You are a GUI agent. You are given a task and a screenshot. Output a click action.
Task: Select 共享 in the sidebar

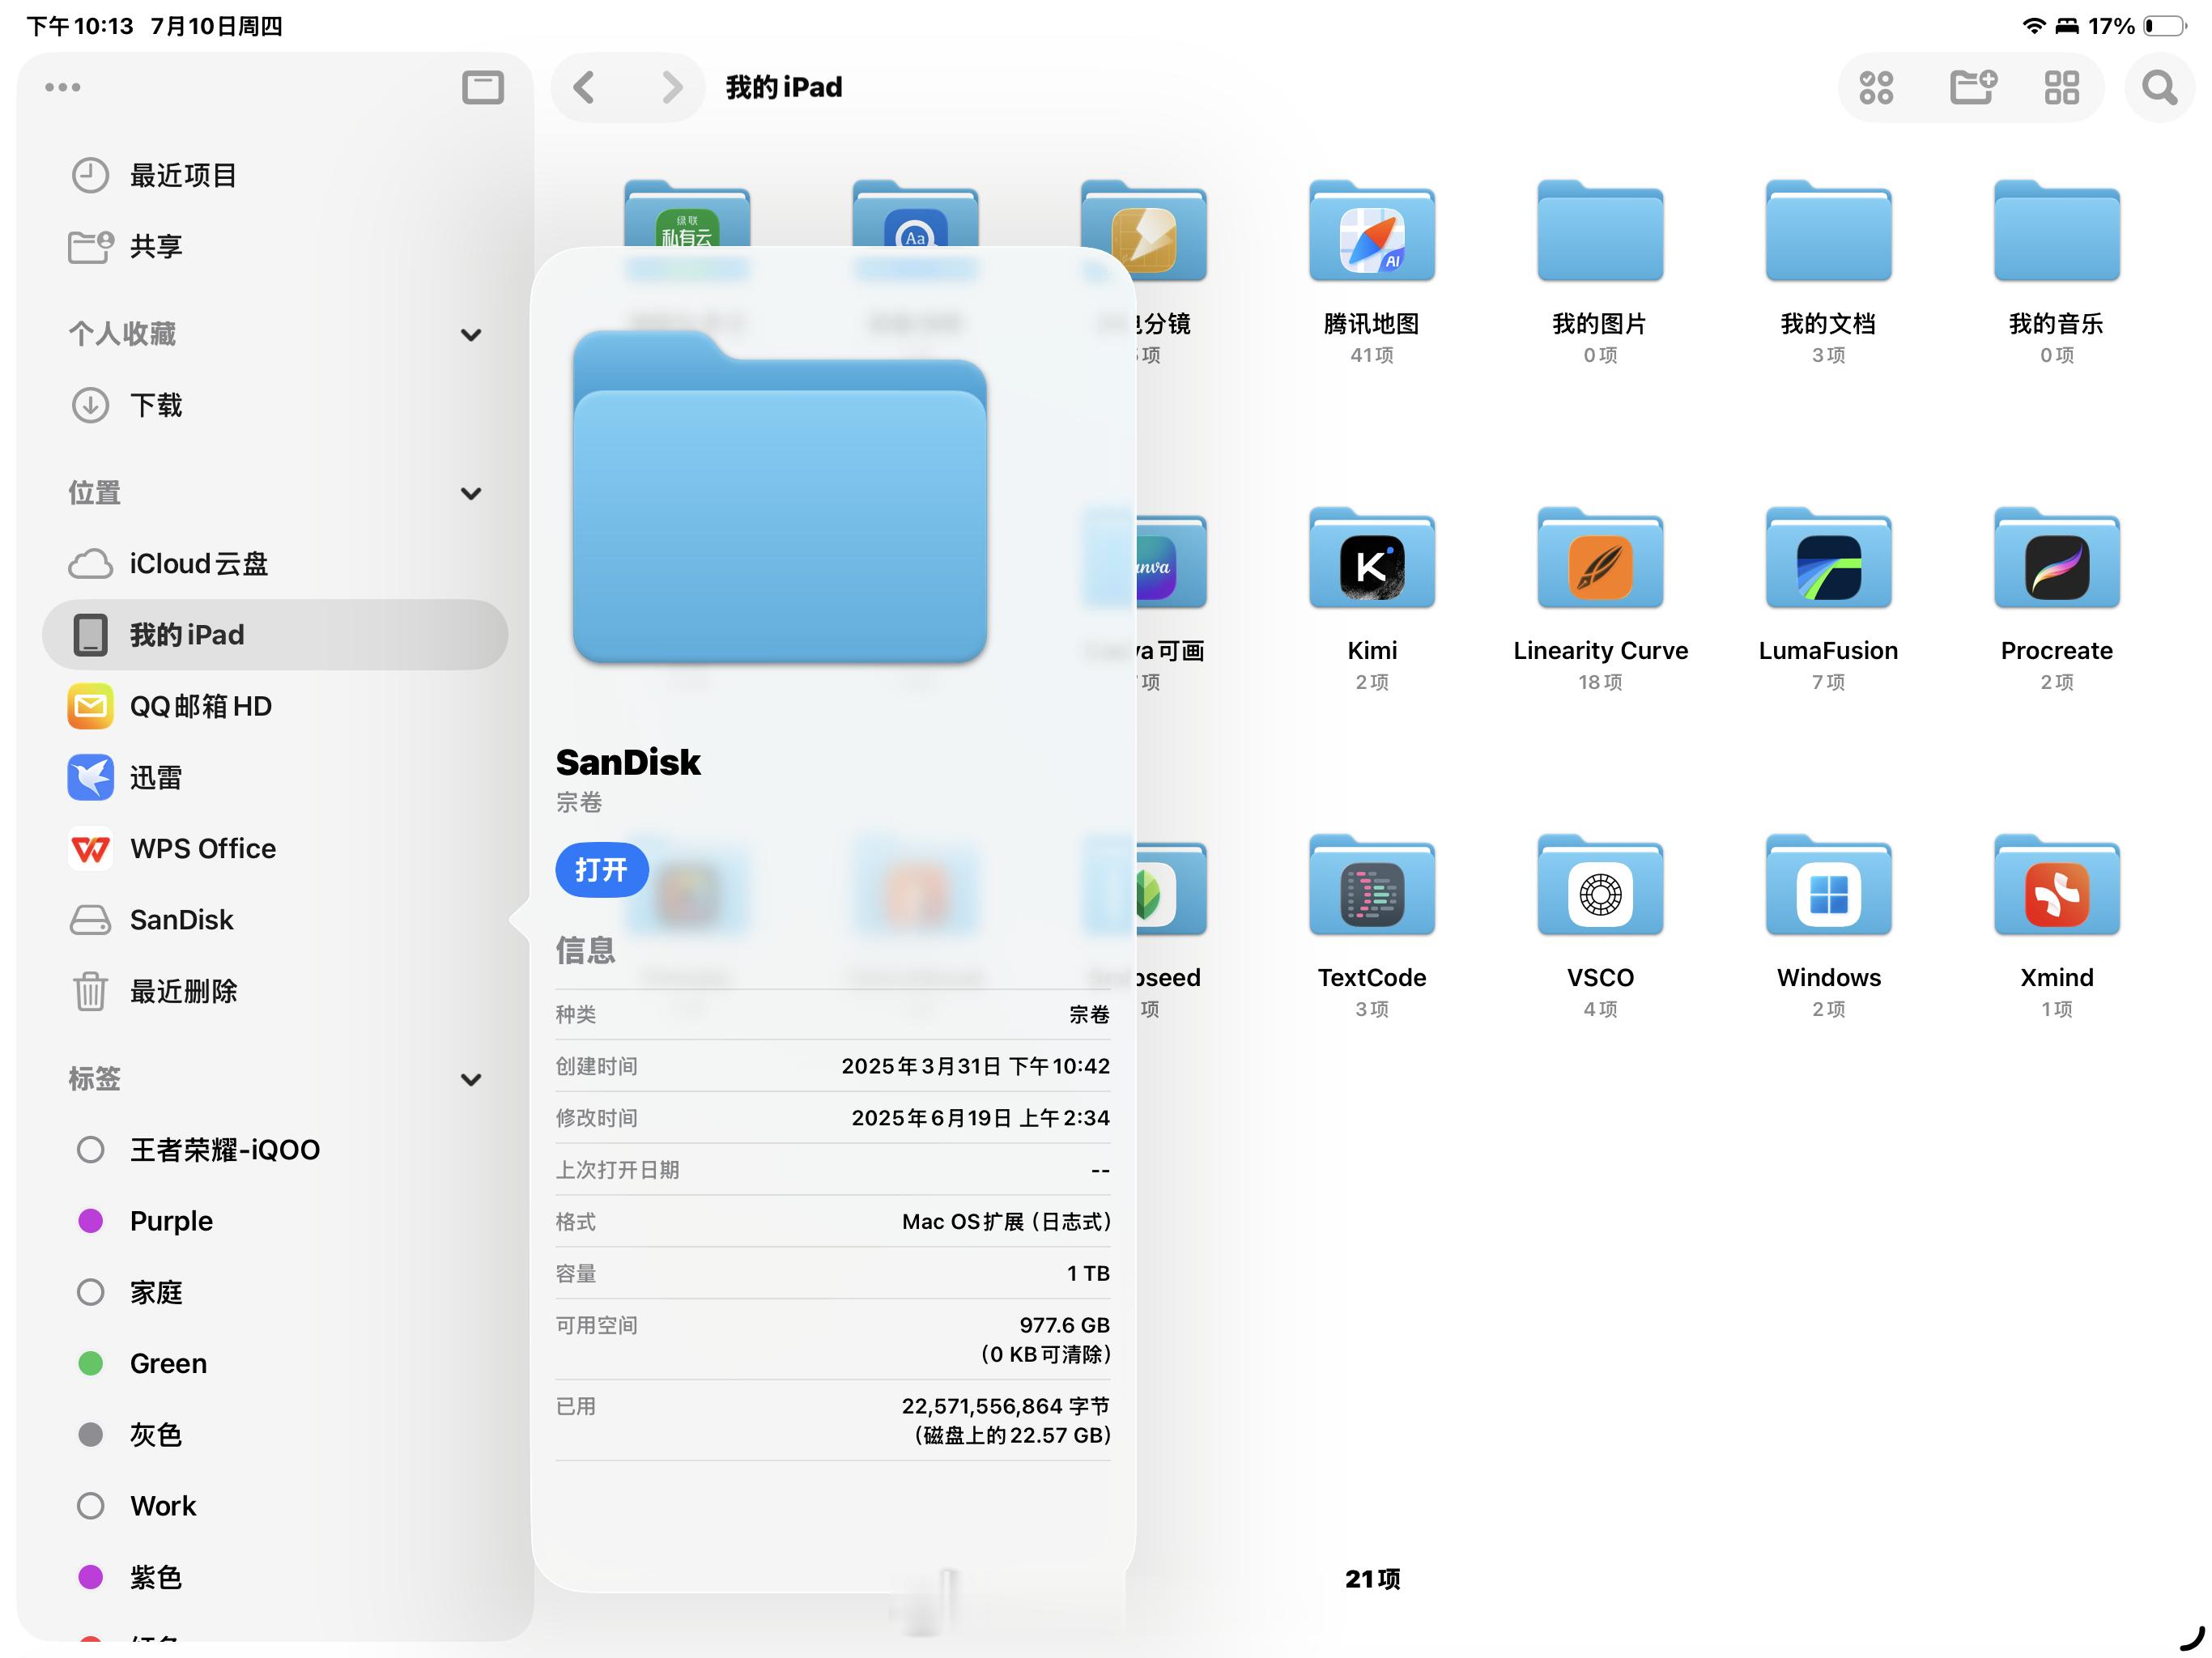point(275,246)
